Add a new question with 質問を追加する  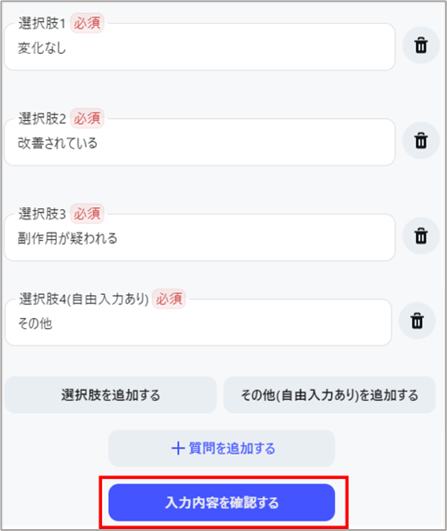point(222,449)
